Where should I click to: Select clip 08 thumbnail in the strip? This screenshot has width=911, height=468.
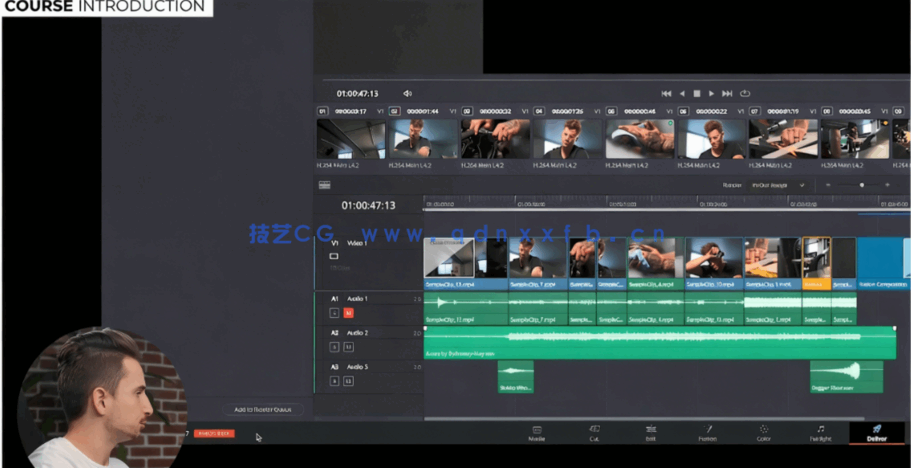[855, 139]
